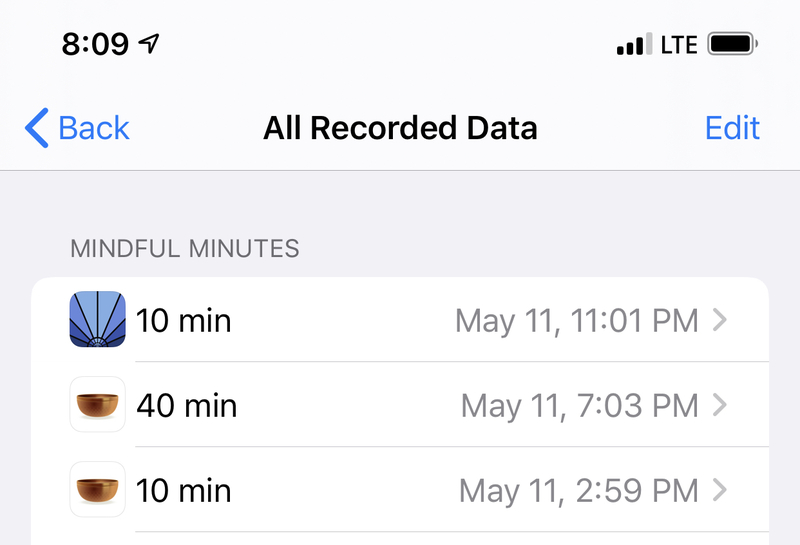Go Back to previous screen

pos(77,128)
